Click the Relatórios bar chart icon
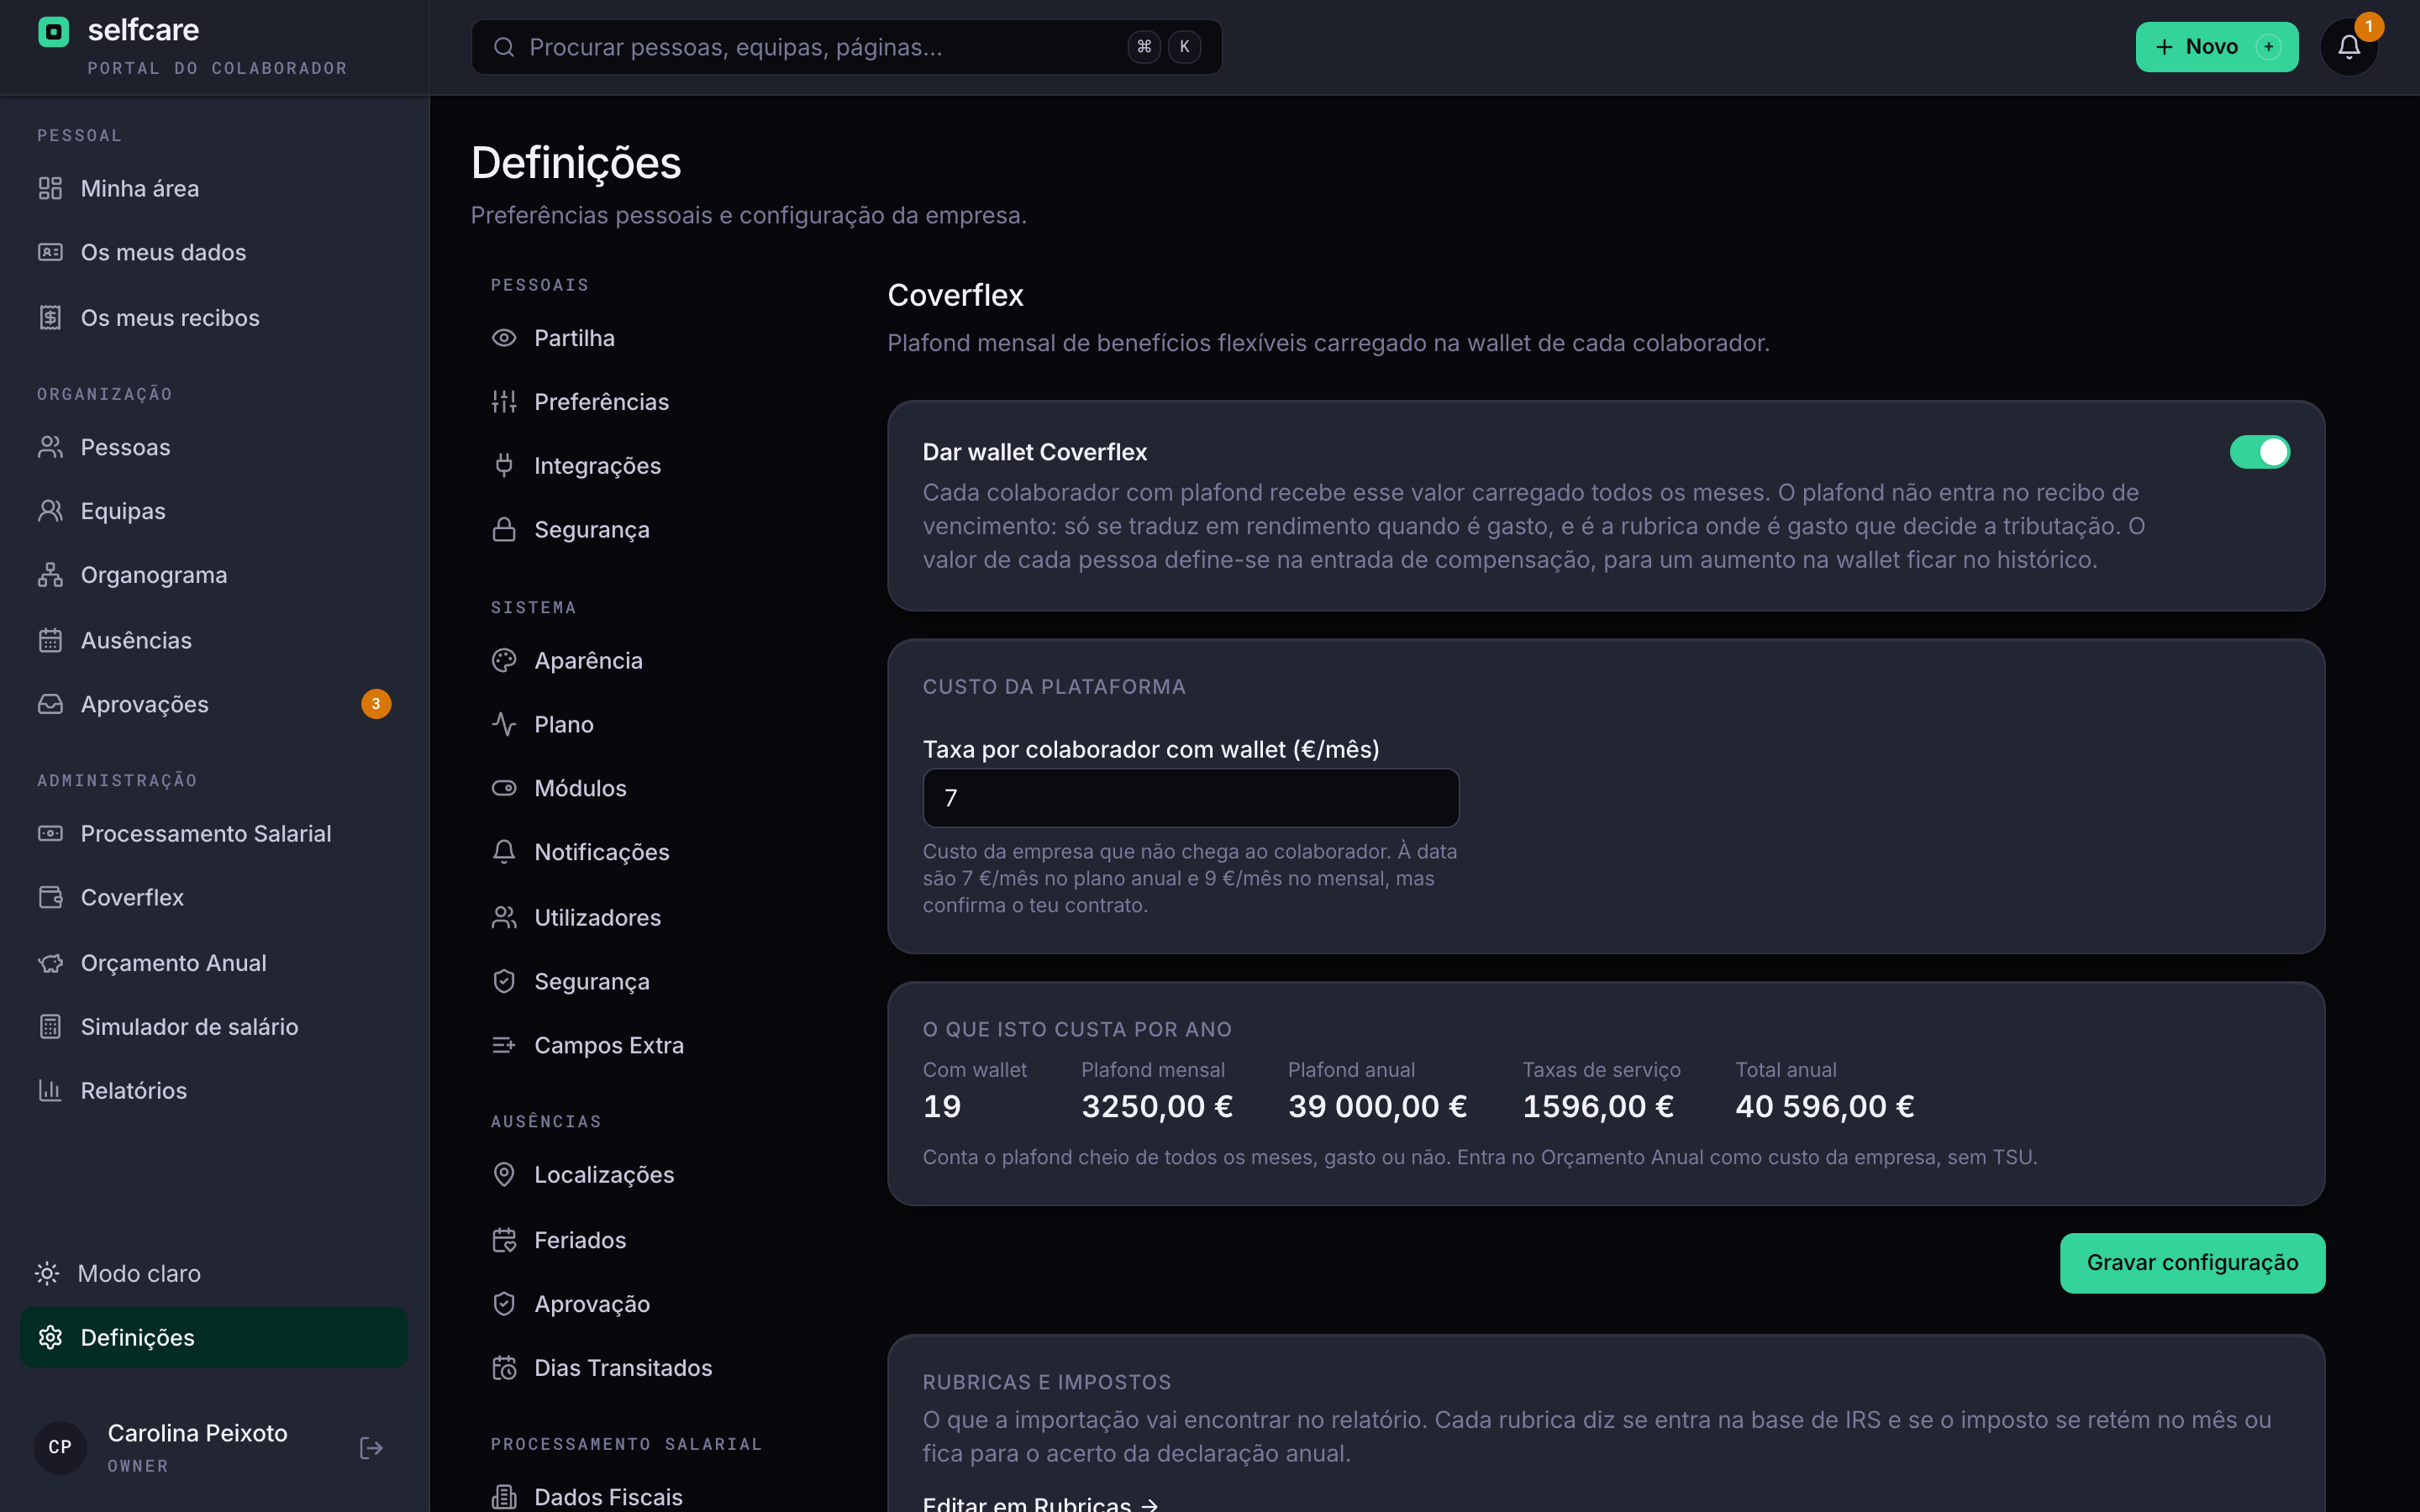This screenshot has width=2420, height=1512. click(50, 1090)
